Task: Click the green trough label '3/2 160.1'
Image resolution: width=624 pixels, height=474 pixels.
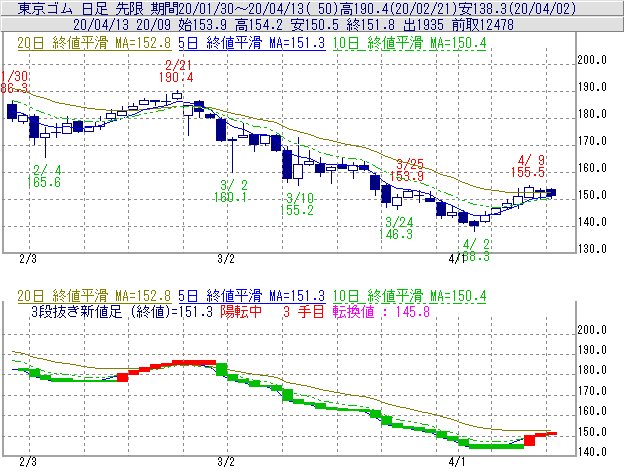Action: [x=230, y=191]
